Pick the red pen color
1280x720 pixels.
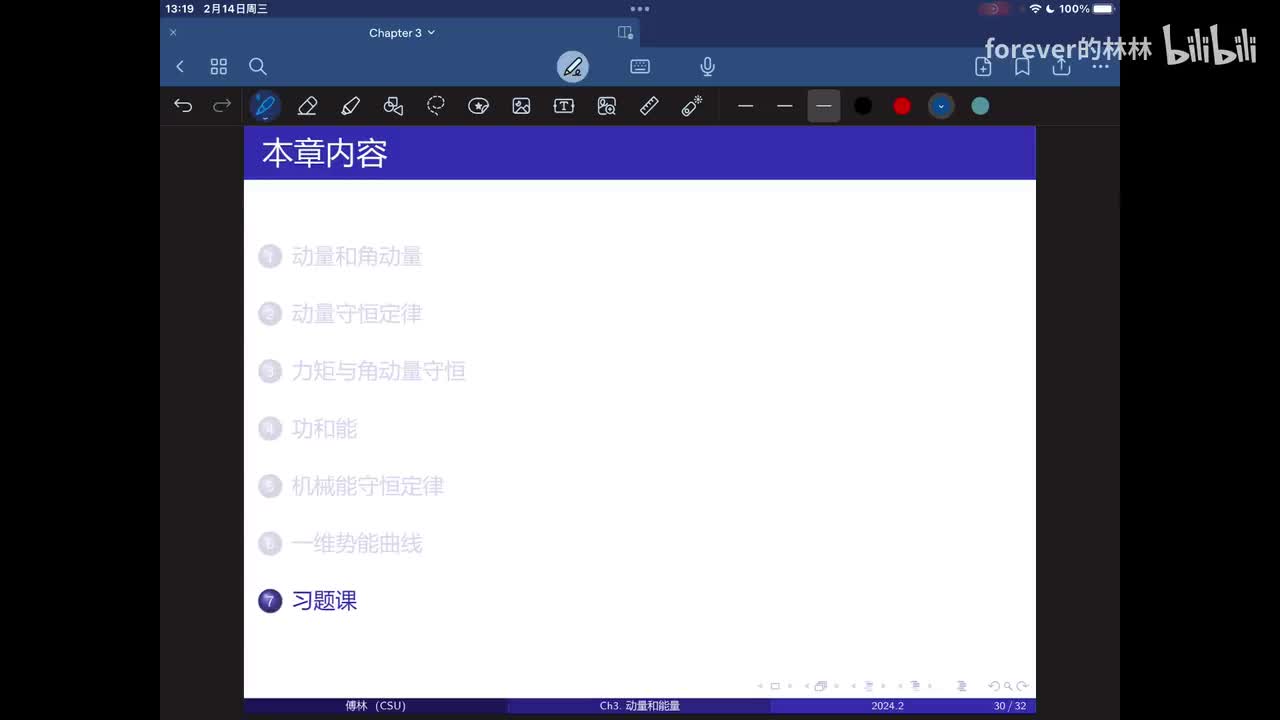(902, 106)
